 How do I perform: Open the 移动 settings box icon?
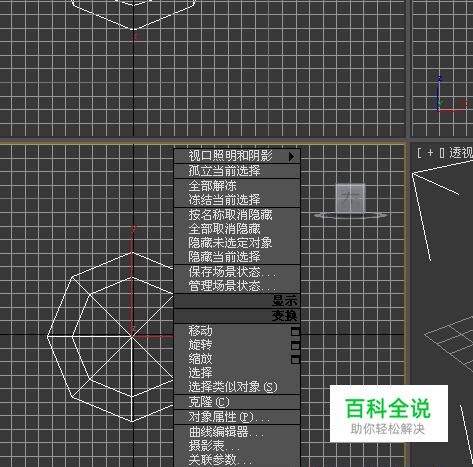point(295,332)
